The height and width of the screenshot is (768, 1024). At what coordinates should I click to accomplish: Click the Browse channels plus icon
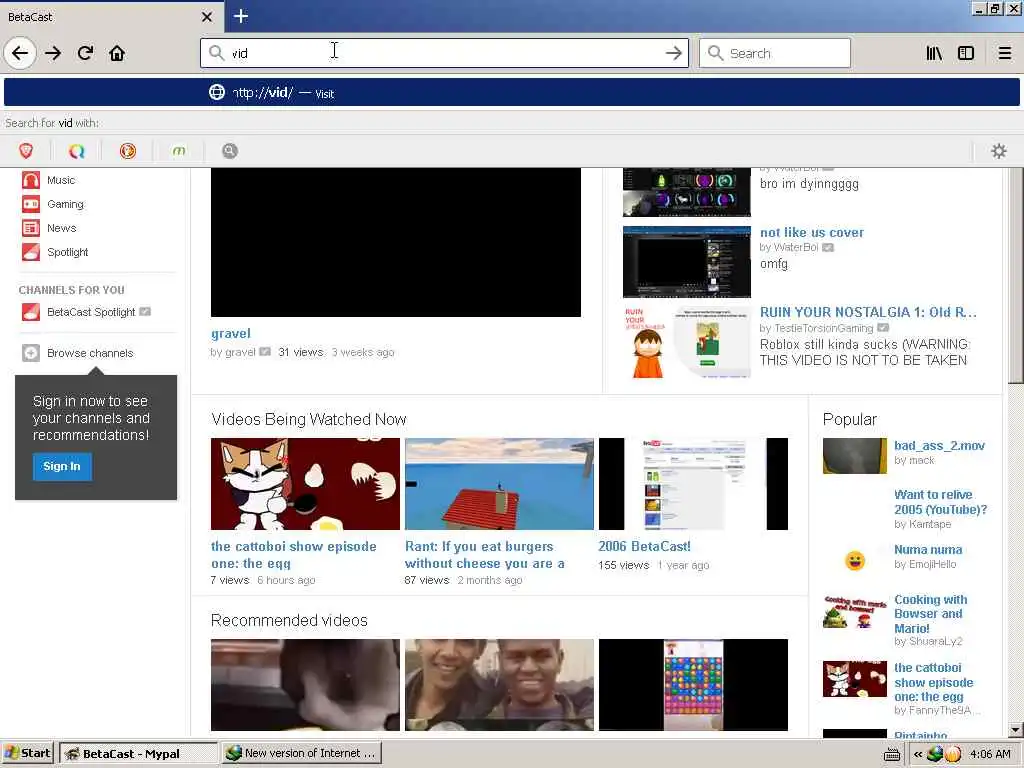(31, 353)
